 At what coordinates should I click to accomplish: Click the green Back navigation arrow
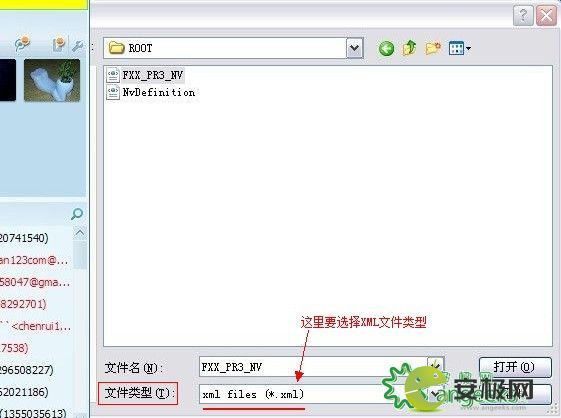click(x=386, y=48)
